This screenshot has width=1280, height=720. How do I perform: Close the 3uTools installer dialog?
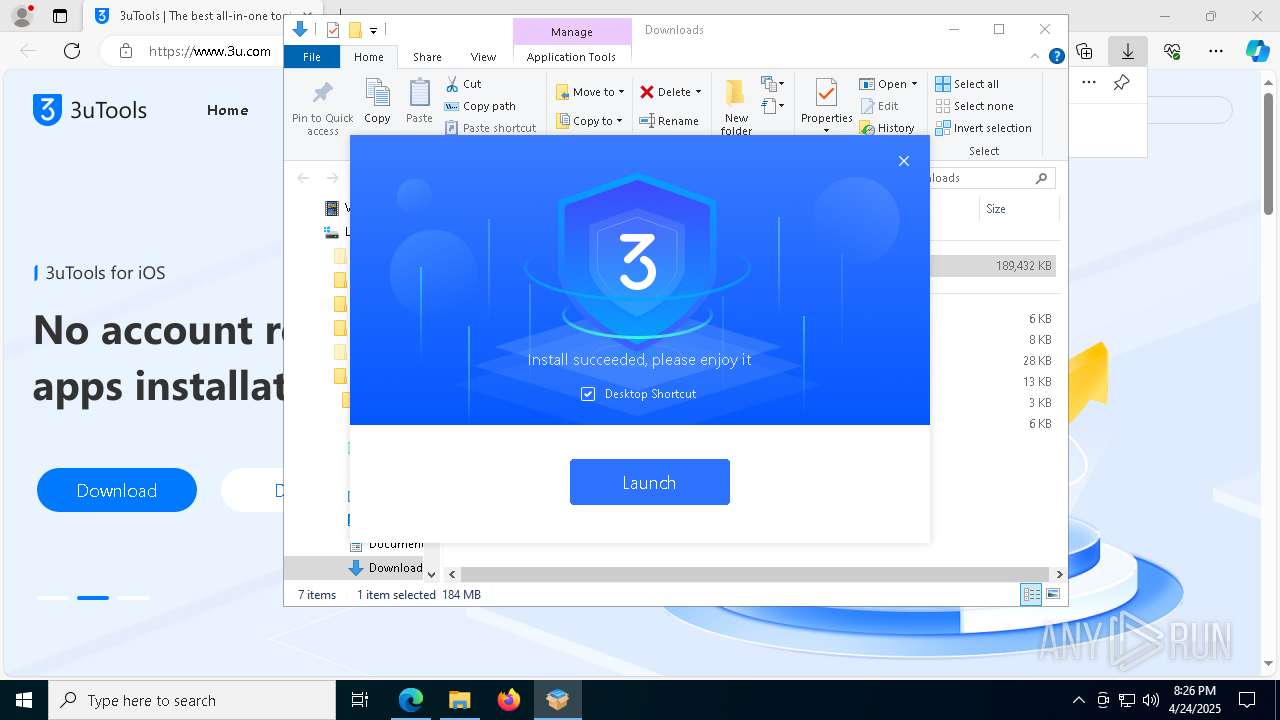coord(904,161)
